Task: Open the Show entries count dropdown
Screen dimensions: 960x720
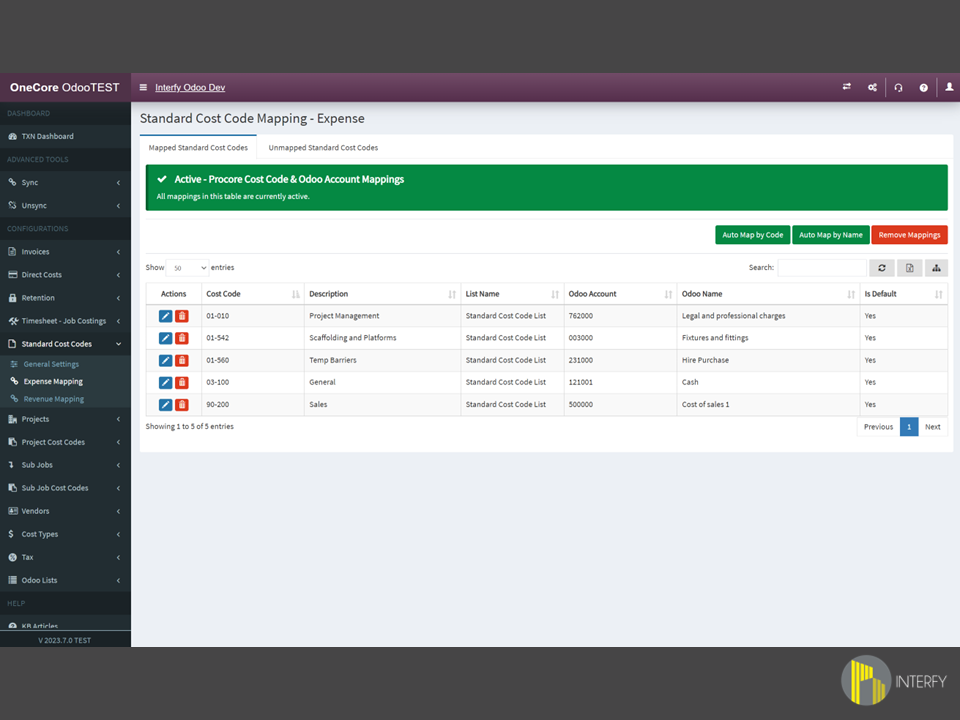Action: pyautogui.click(x=187, y=268)
